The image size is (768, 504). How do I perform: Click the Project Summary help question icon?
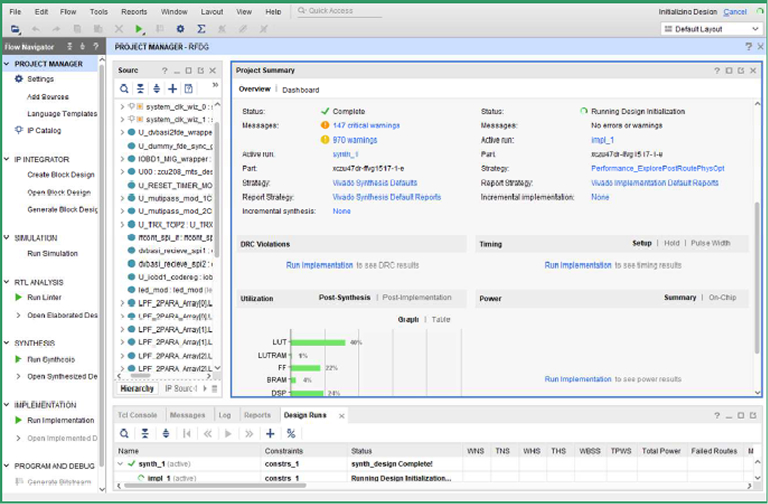click(x=717, y=71)
